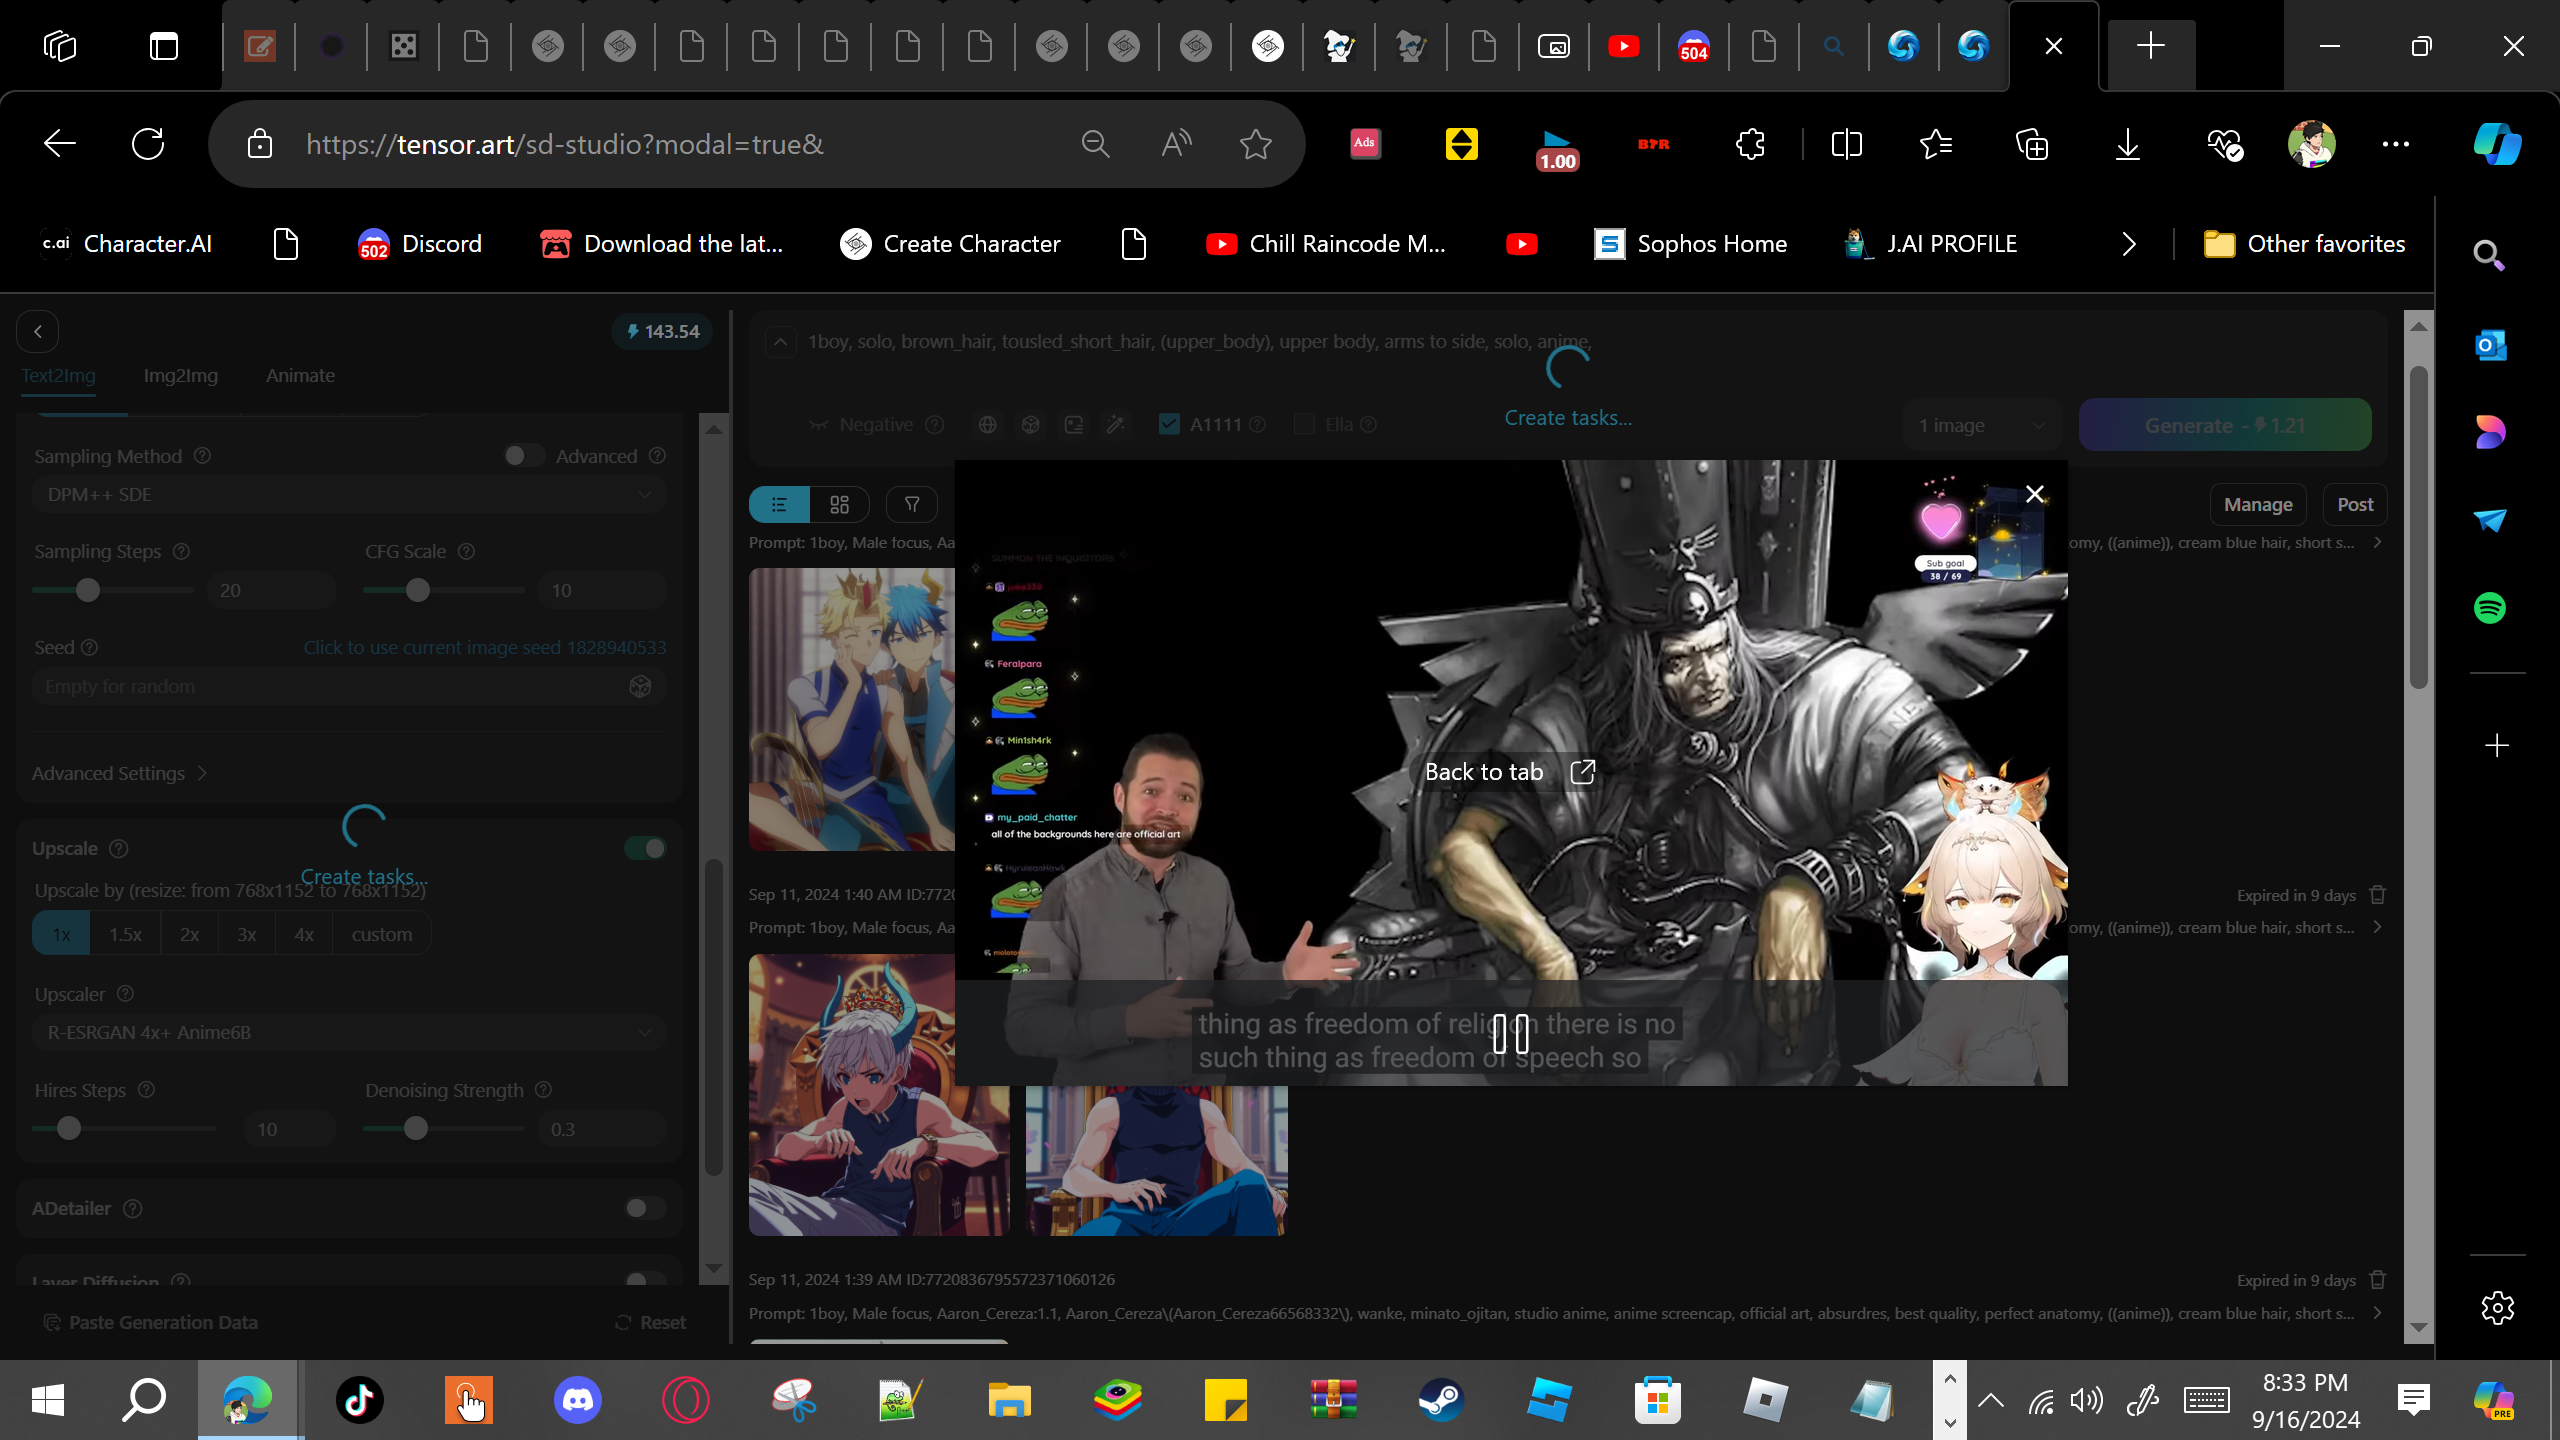Open help tooltip next to Upscaler label
This screenshot has height=1440, width=2560.
point(125,994)
